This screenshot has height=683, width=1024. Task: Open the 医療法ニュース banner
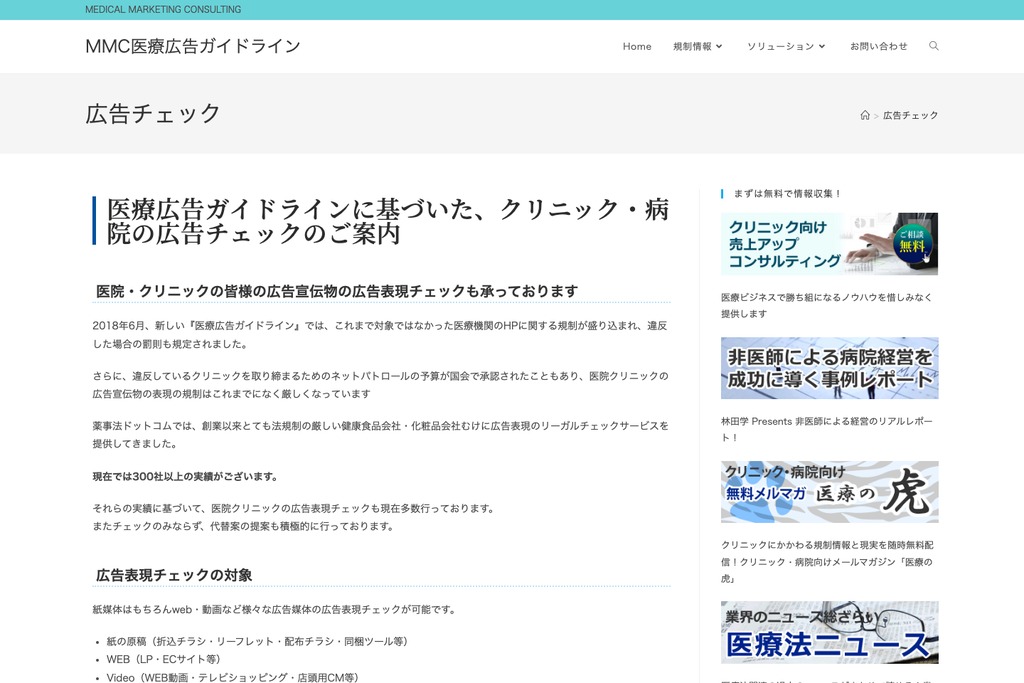[829, 632]
